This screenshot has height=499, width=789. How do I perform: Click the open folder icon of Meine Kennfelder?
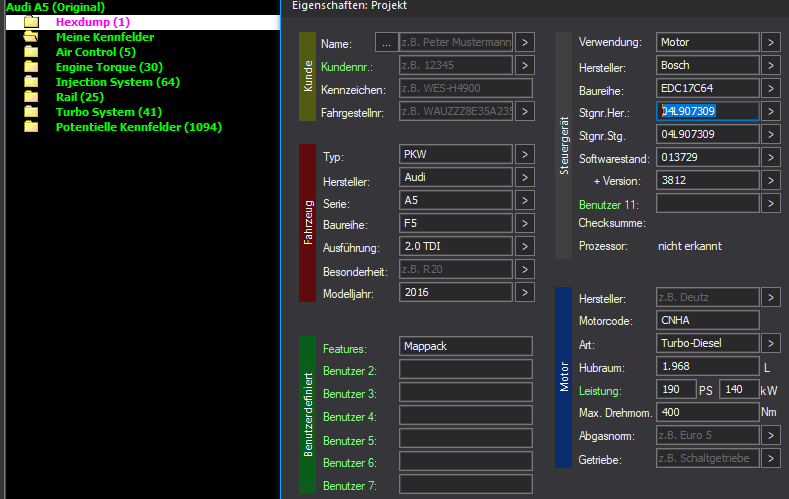(x=31, y=37)
